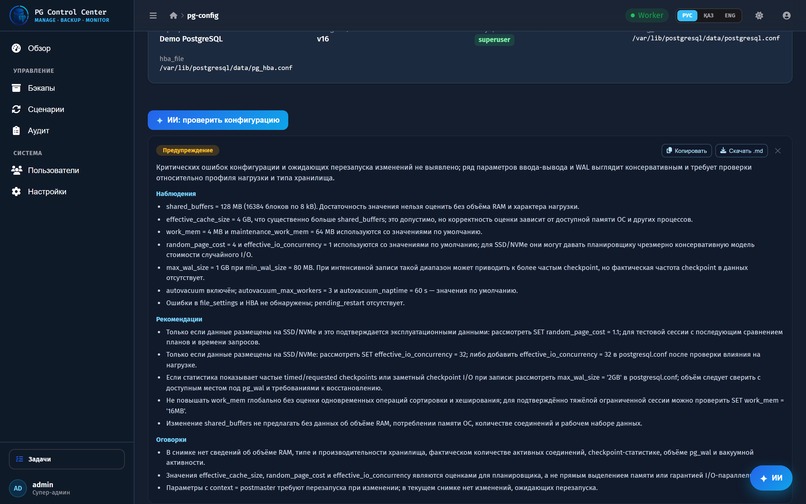
Task: Click the pg_hba.conf file path
Action: (226, 68)
